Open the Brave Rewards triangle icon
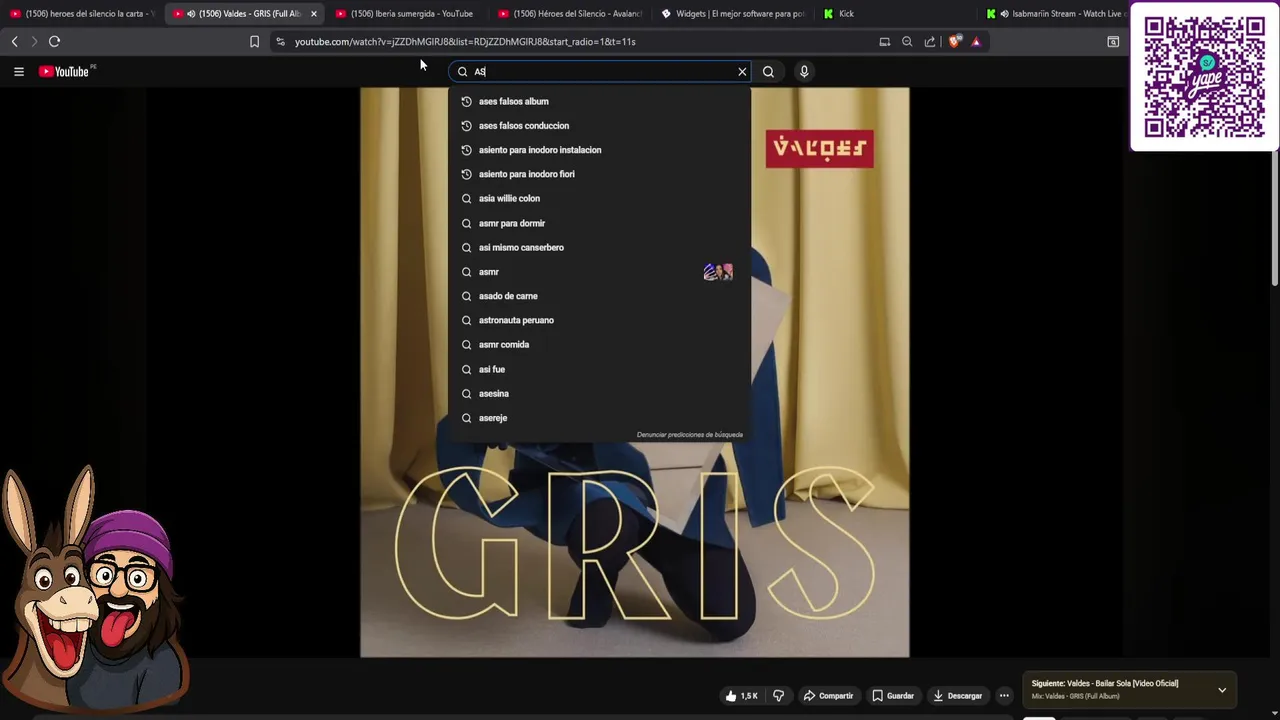 (976, 41)
